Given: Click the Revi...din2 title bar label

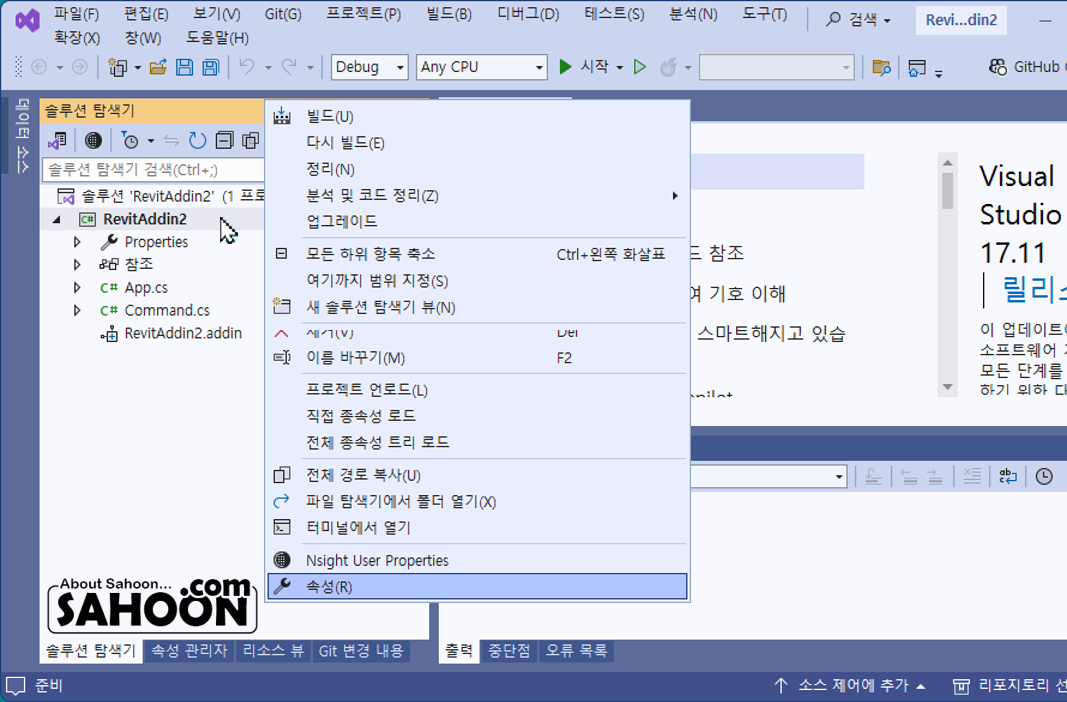Looking at the screenshot, I should coord(961,20).
